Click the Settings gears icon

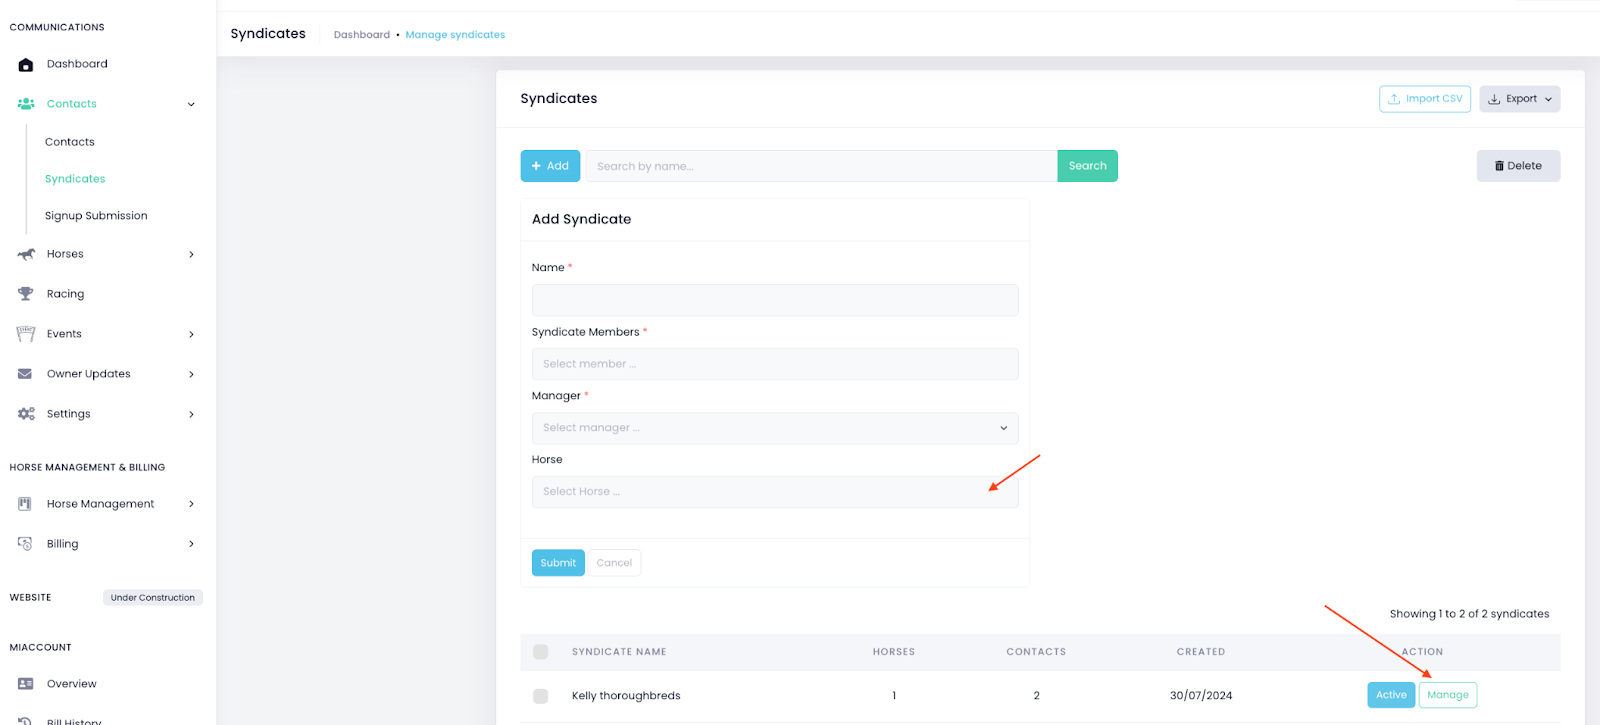click(26, 414)
